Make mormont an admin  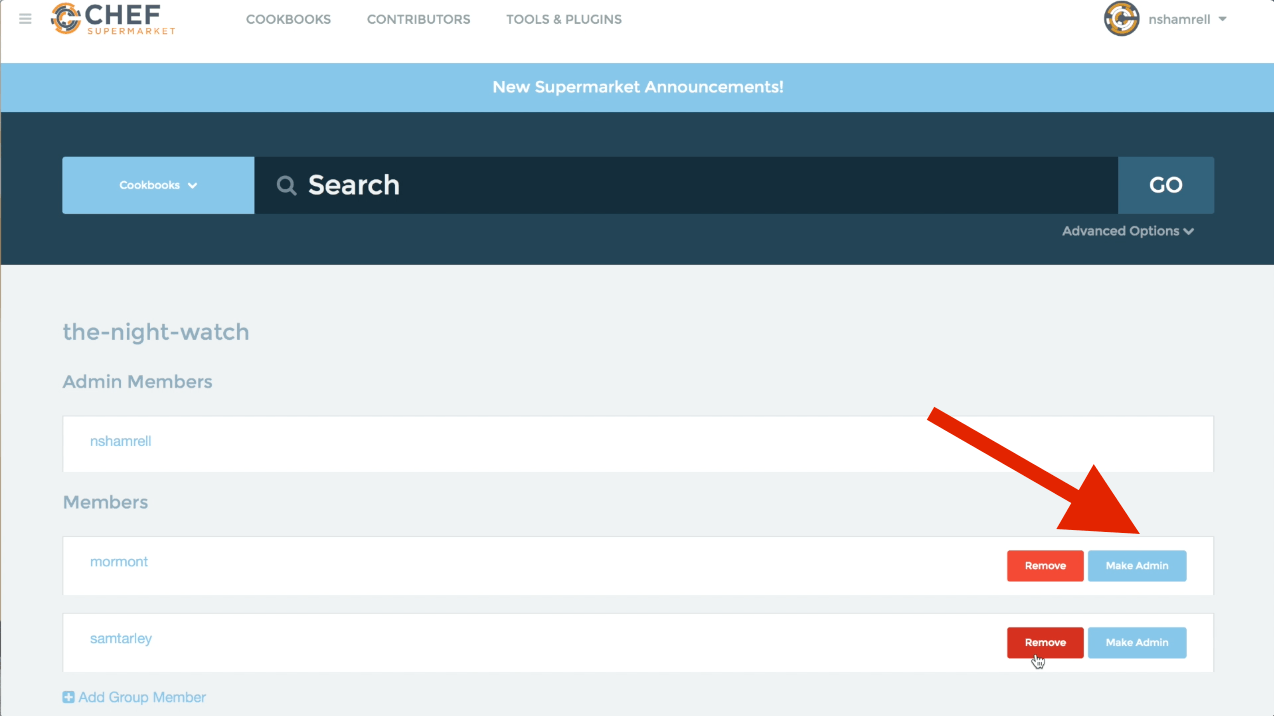[x=1136, y=566]
